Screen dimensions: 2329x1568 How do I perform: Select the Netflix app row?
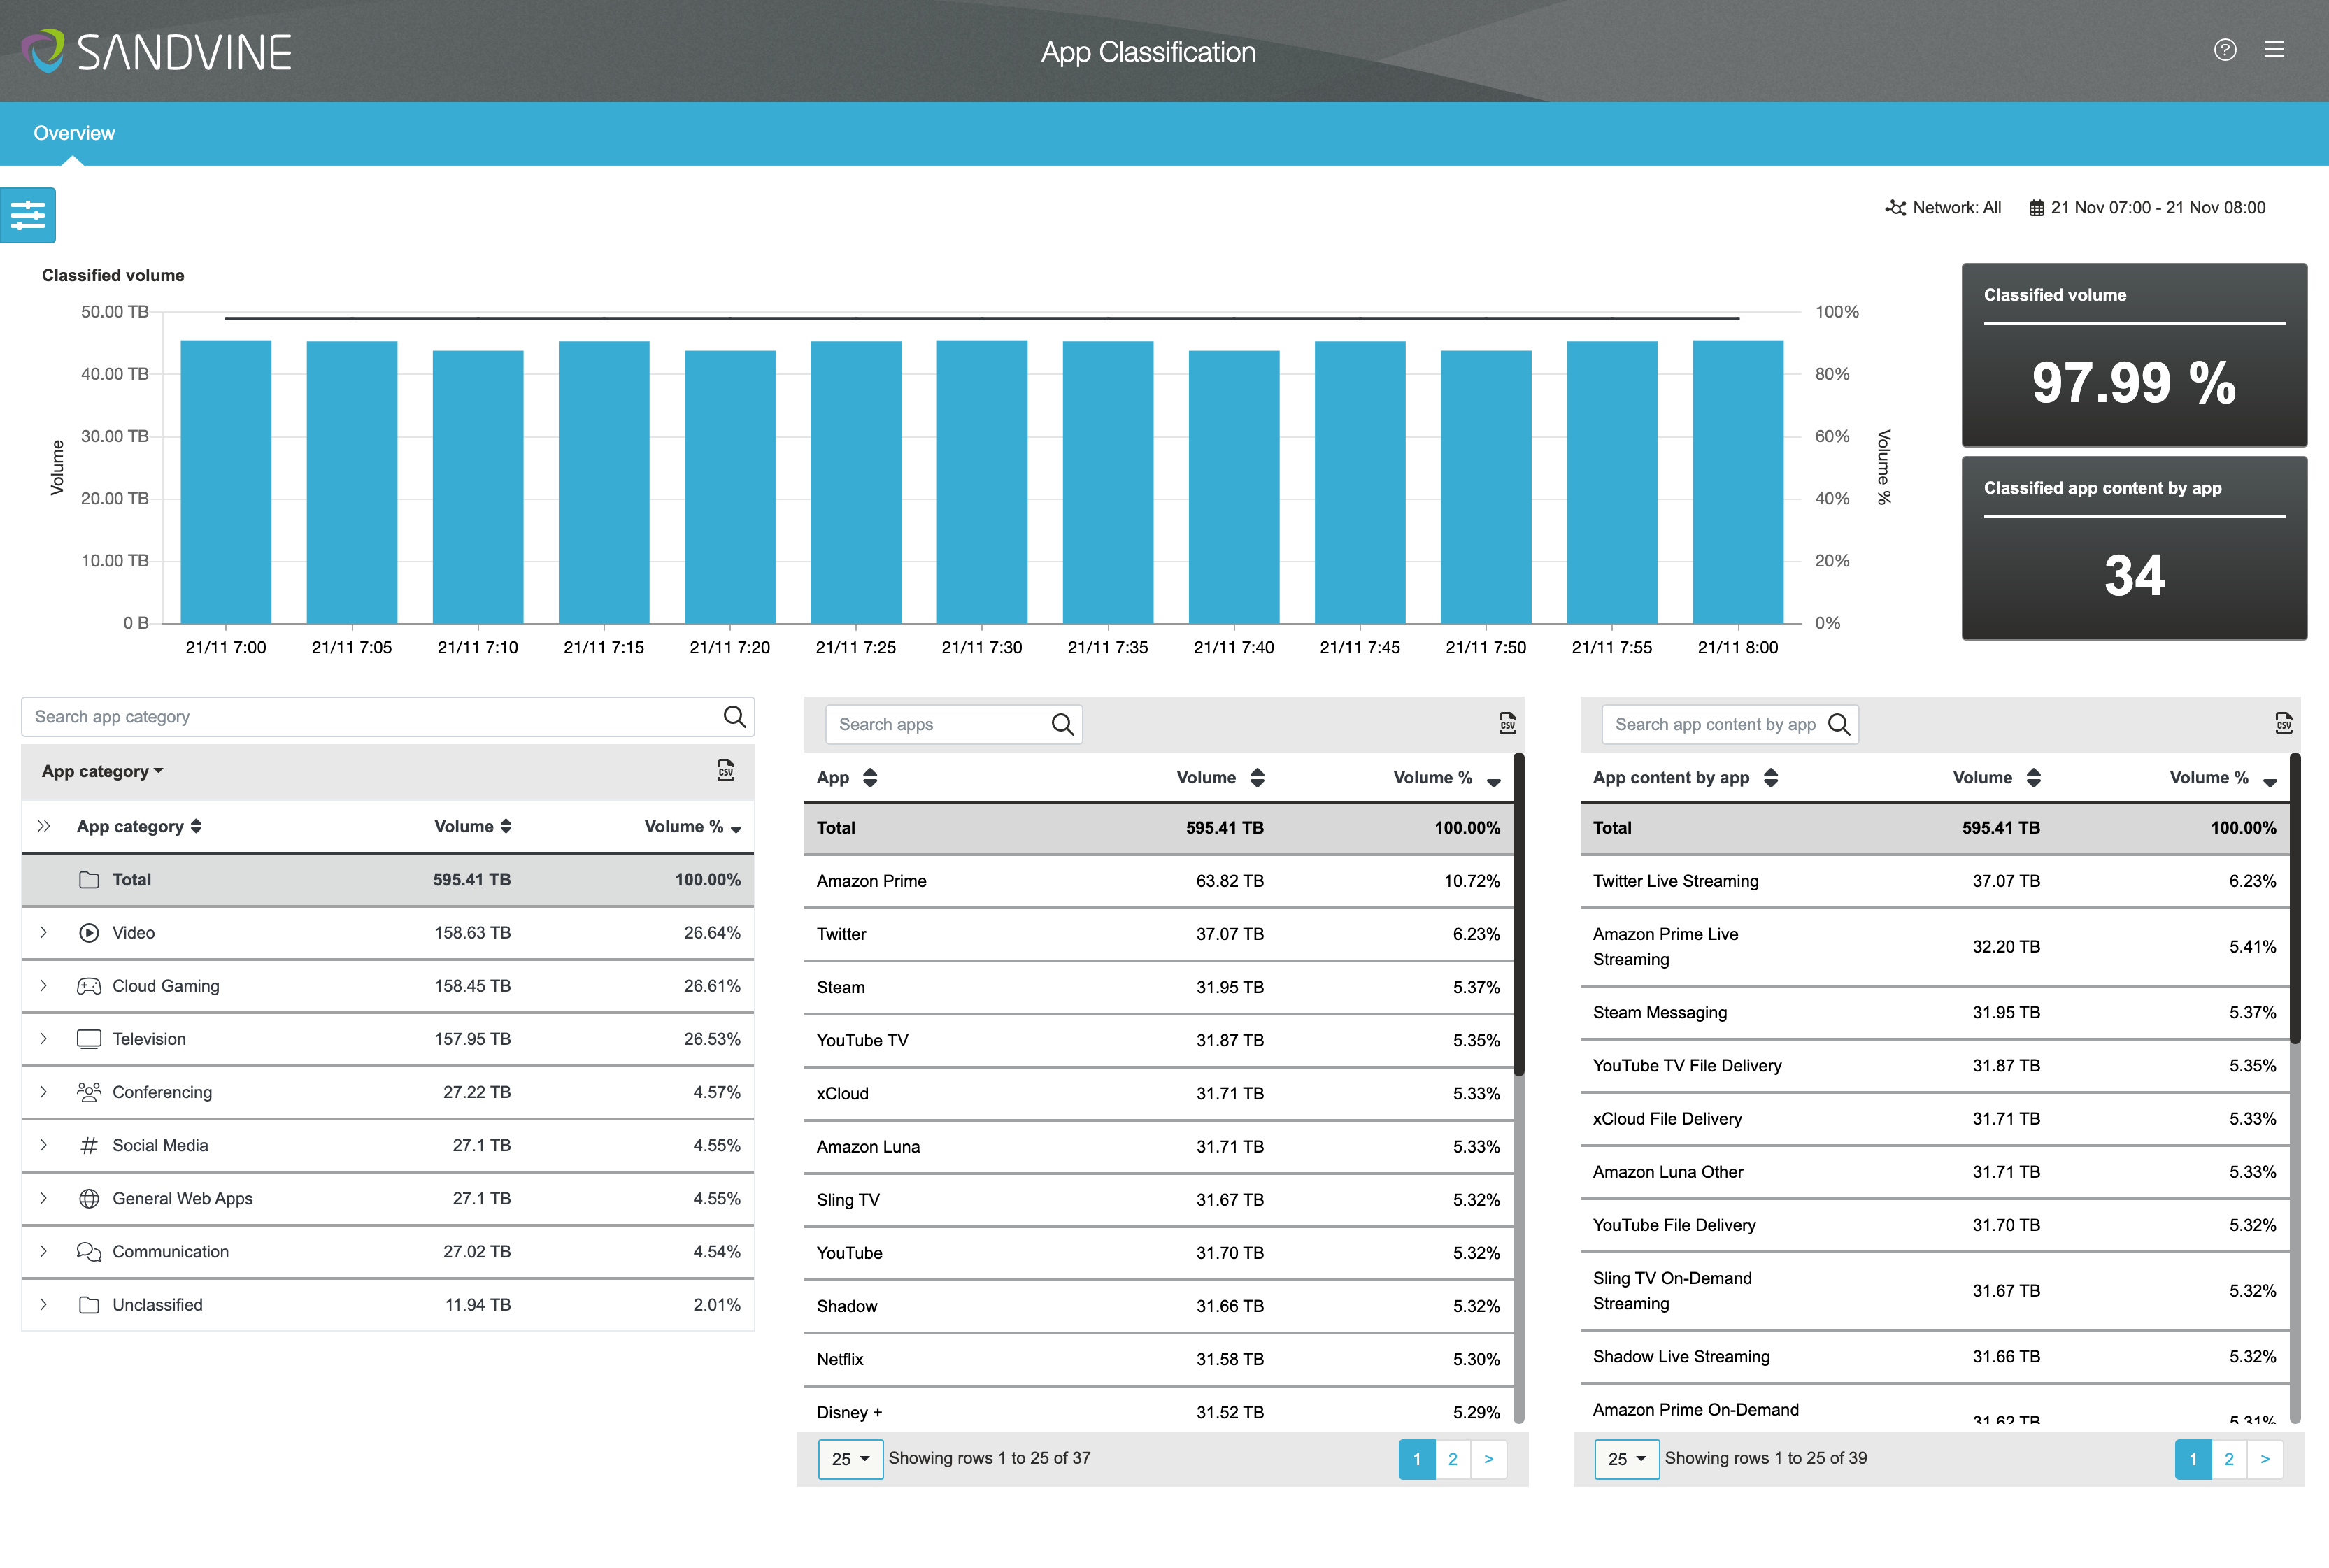(1158, 1359)
